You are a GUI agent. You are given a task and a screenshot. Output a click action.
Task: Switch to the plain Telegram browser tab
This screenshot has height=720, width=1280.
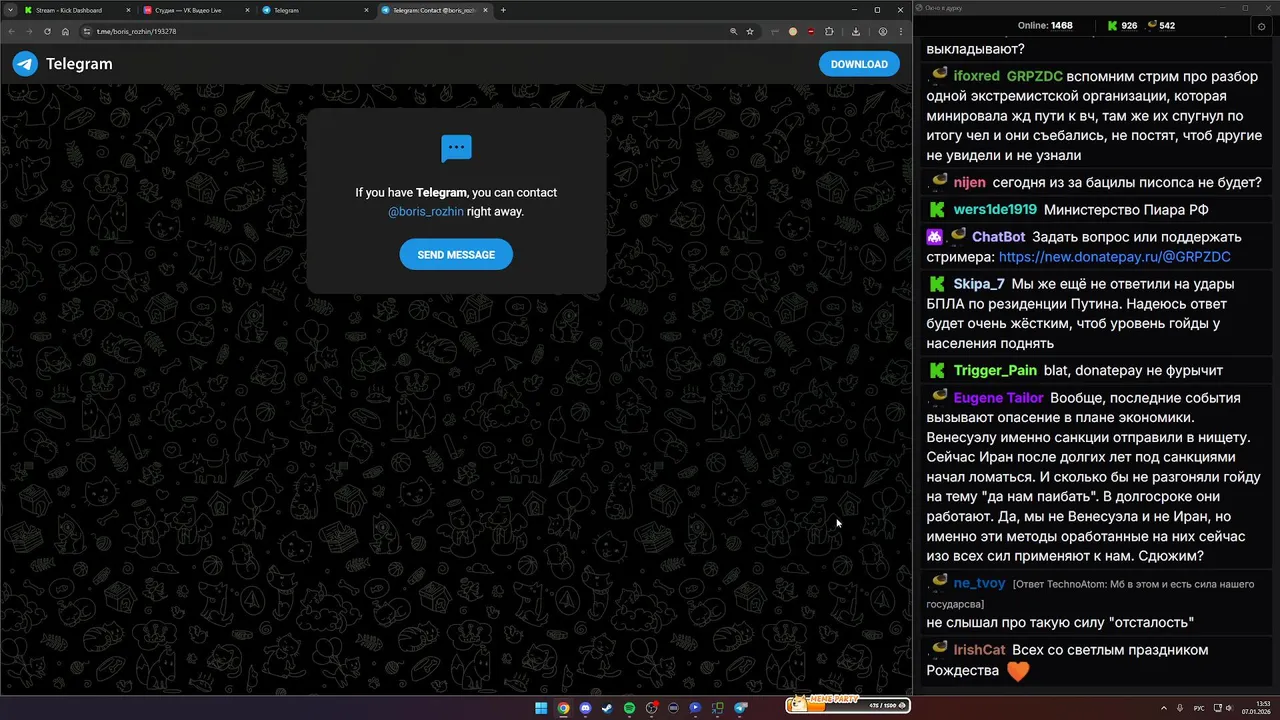point(313,10)
